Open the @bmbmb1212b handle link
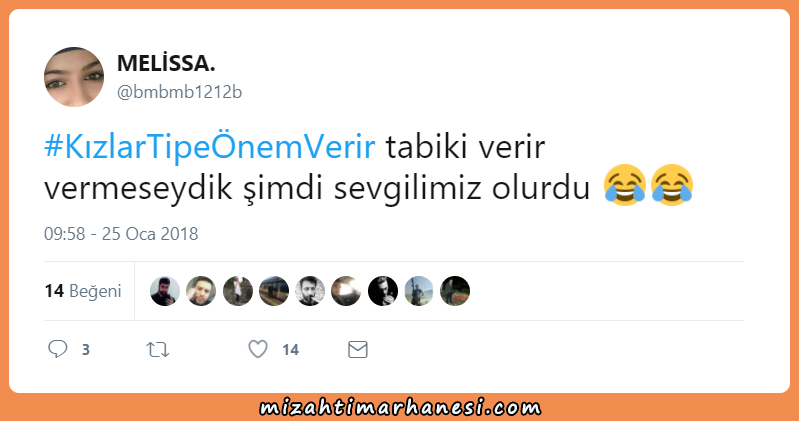 pos(179,92)
